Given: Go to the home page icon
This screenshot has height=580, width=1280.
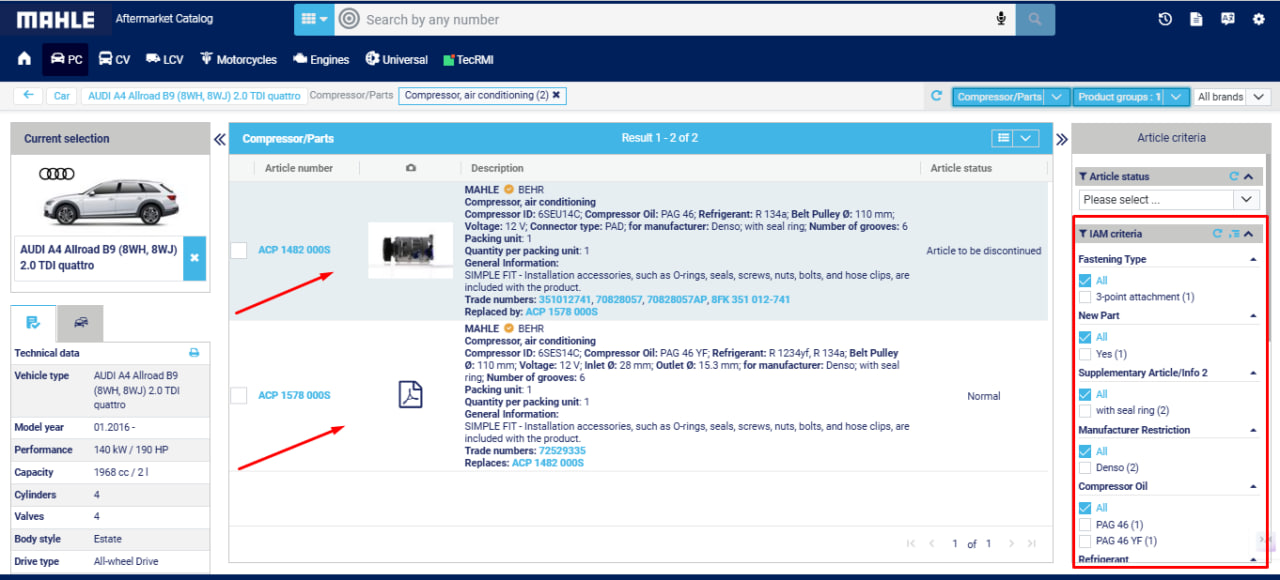Looking at the screenshot, I should point(24,60).
